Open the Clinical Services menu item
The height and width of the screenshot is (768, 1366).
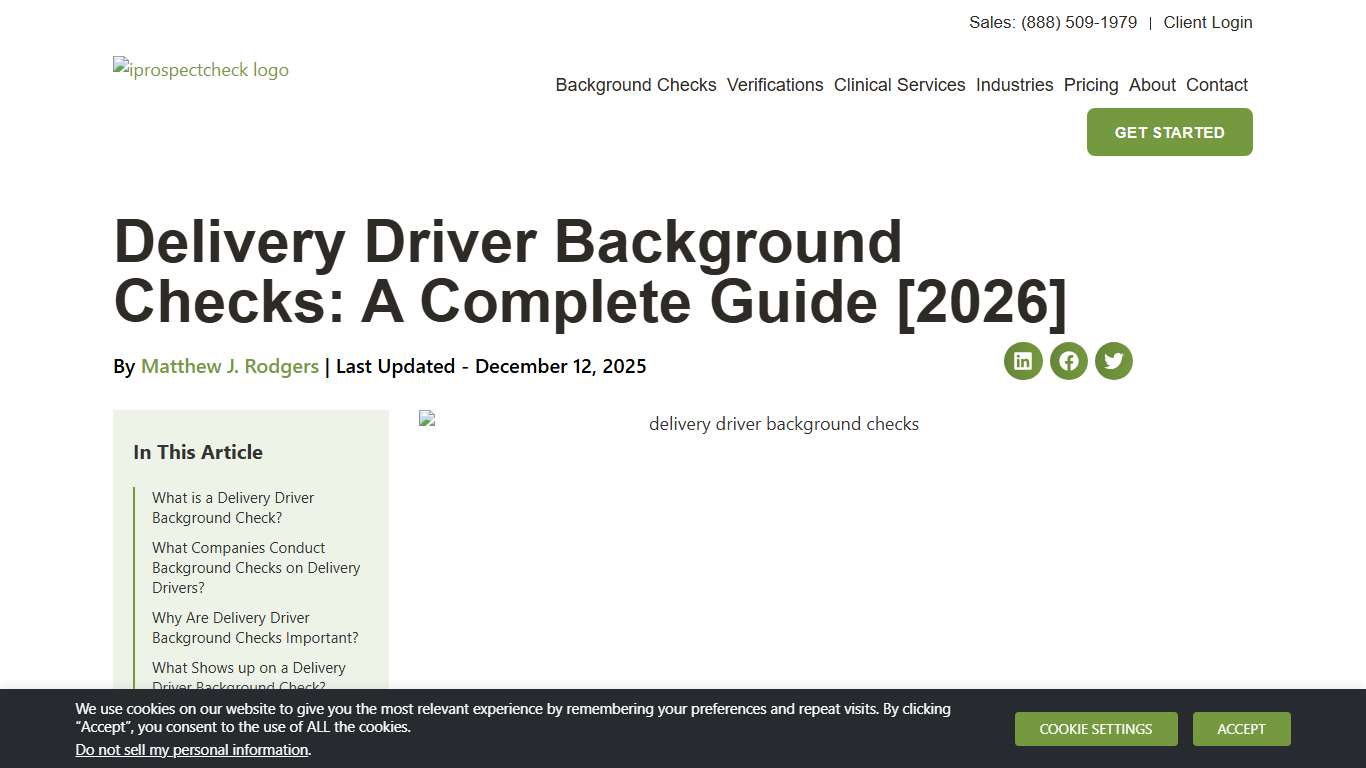pyautogui.click(x=899, y=85)
